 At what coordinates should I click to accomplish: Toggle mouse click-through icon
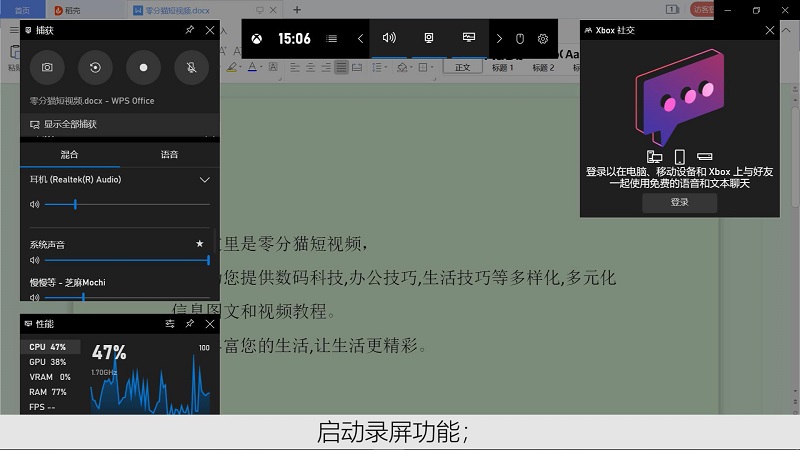pyautogui.click(x=520, y=39)
